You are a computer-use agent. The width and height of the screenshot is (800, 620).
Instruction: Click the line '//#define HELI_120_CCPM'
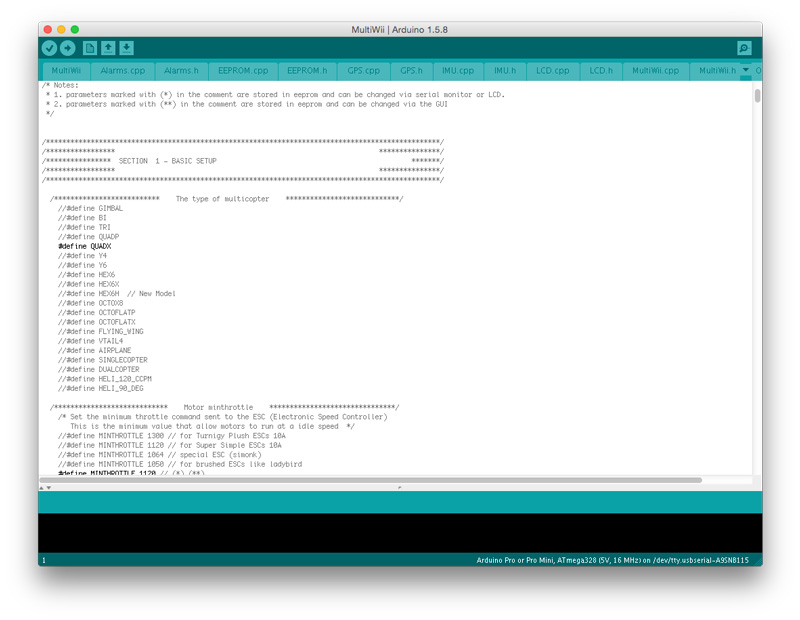point(105,379)
